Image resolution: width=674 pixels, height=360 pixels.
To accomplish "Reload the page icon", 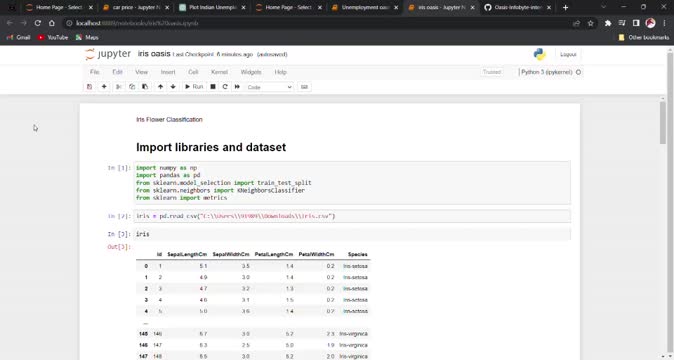I will click(37, 23).
